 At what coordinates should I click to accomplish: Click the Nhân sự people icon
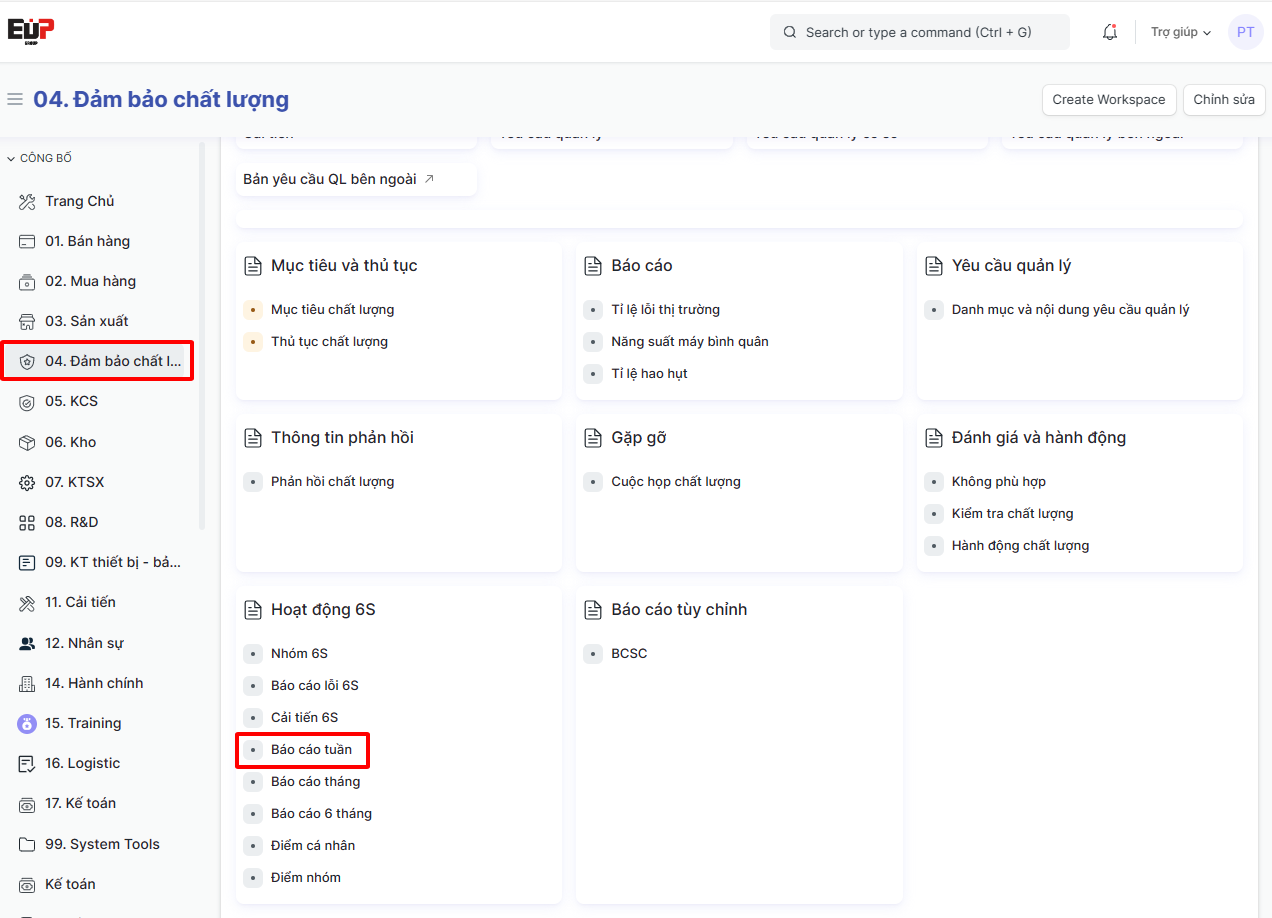coord(27,643)
